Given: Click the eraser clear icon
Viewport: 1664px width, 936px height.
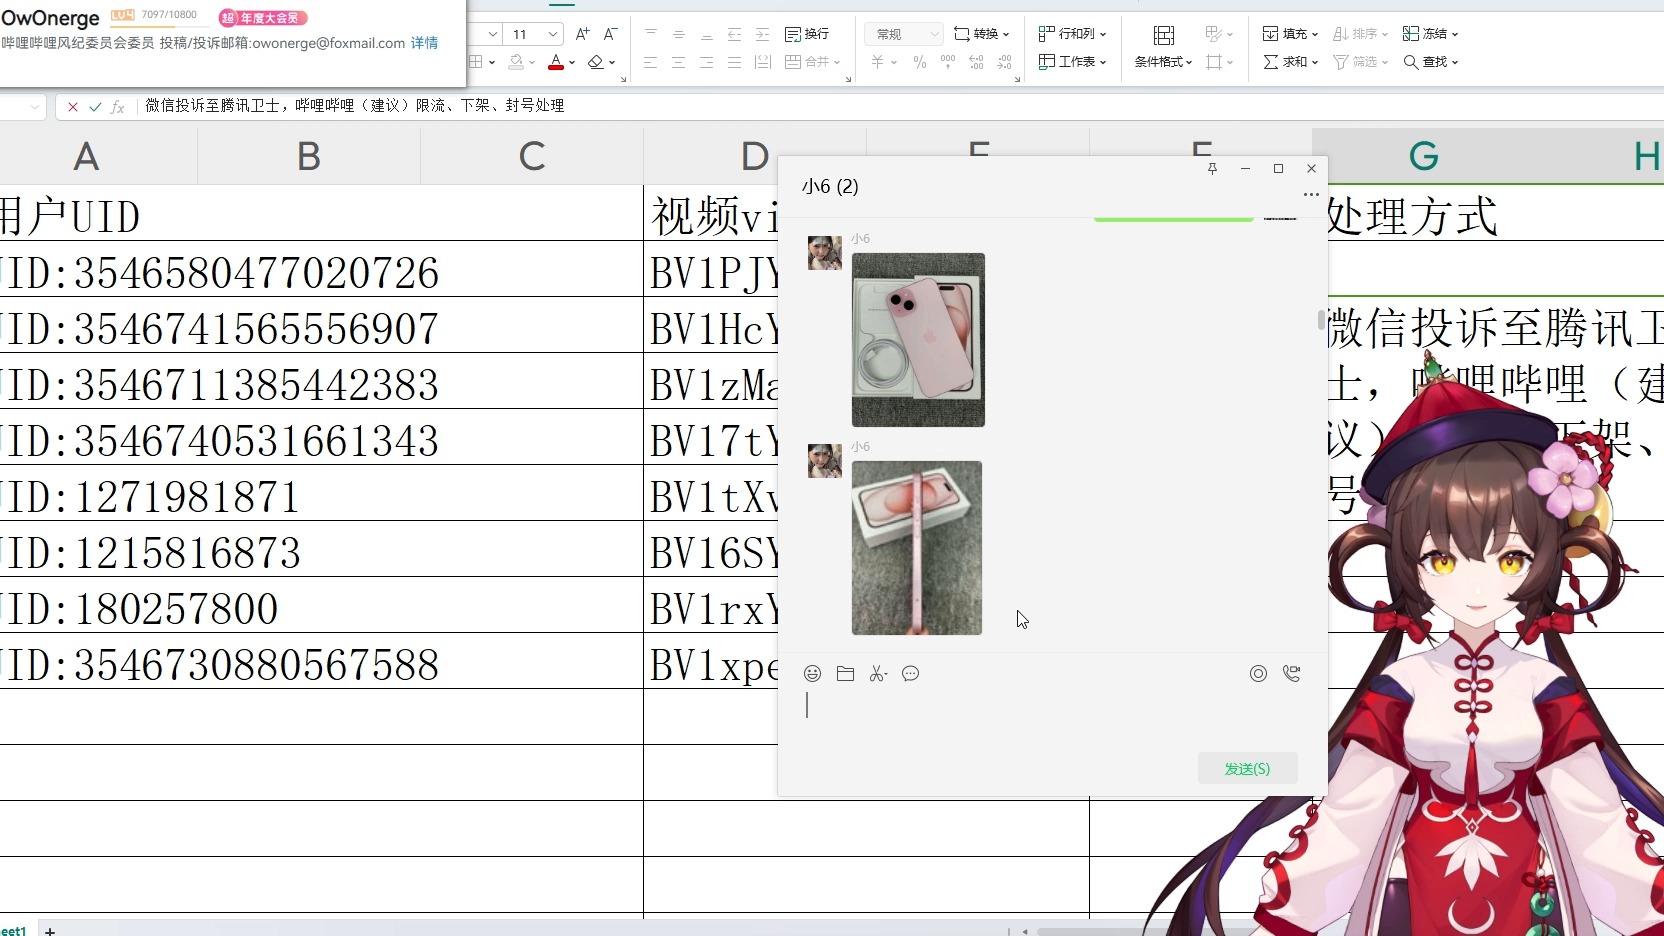Looking at the screenshot, I should click(x=596, y=62).
